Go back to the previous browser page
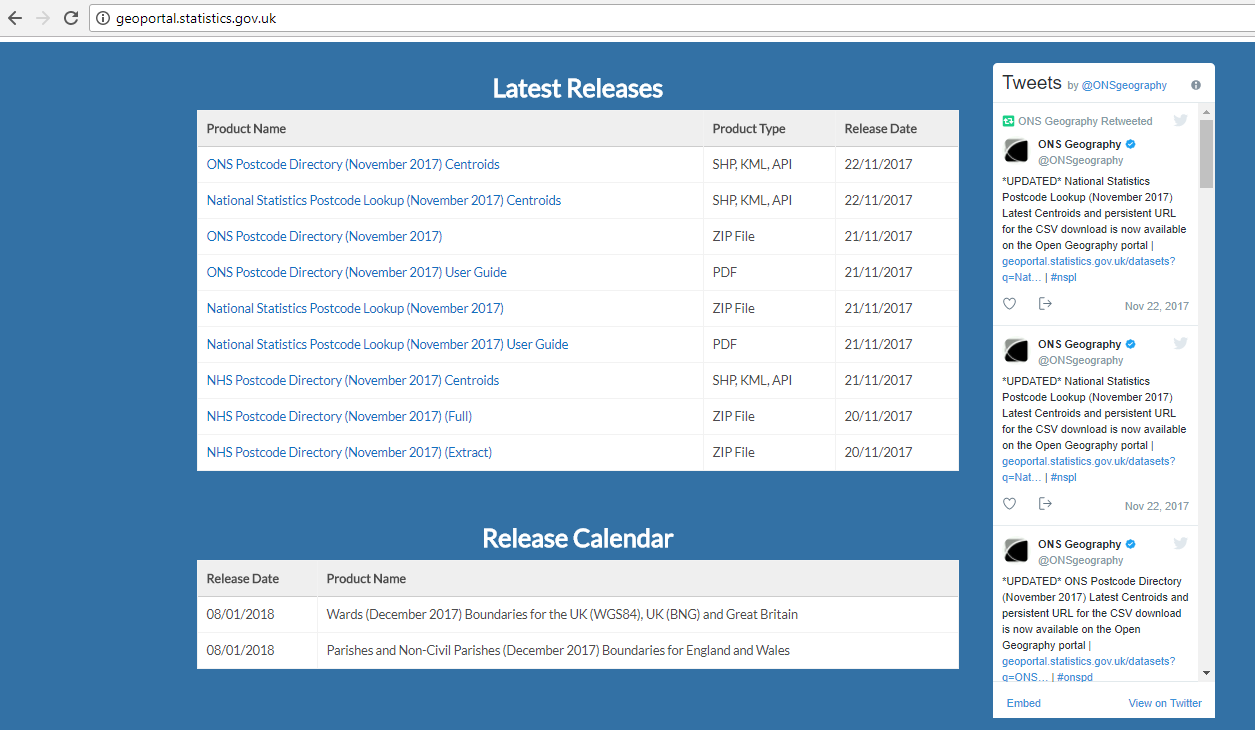The image size is (1255, 730). tap(15, 18)
